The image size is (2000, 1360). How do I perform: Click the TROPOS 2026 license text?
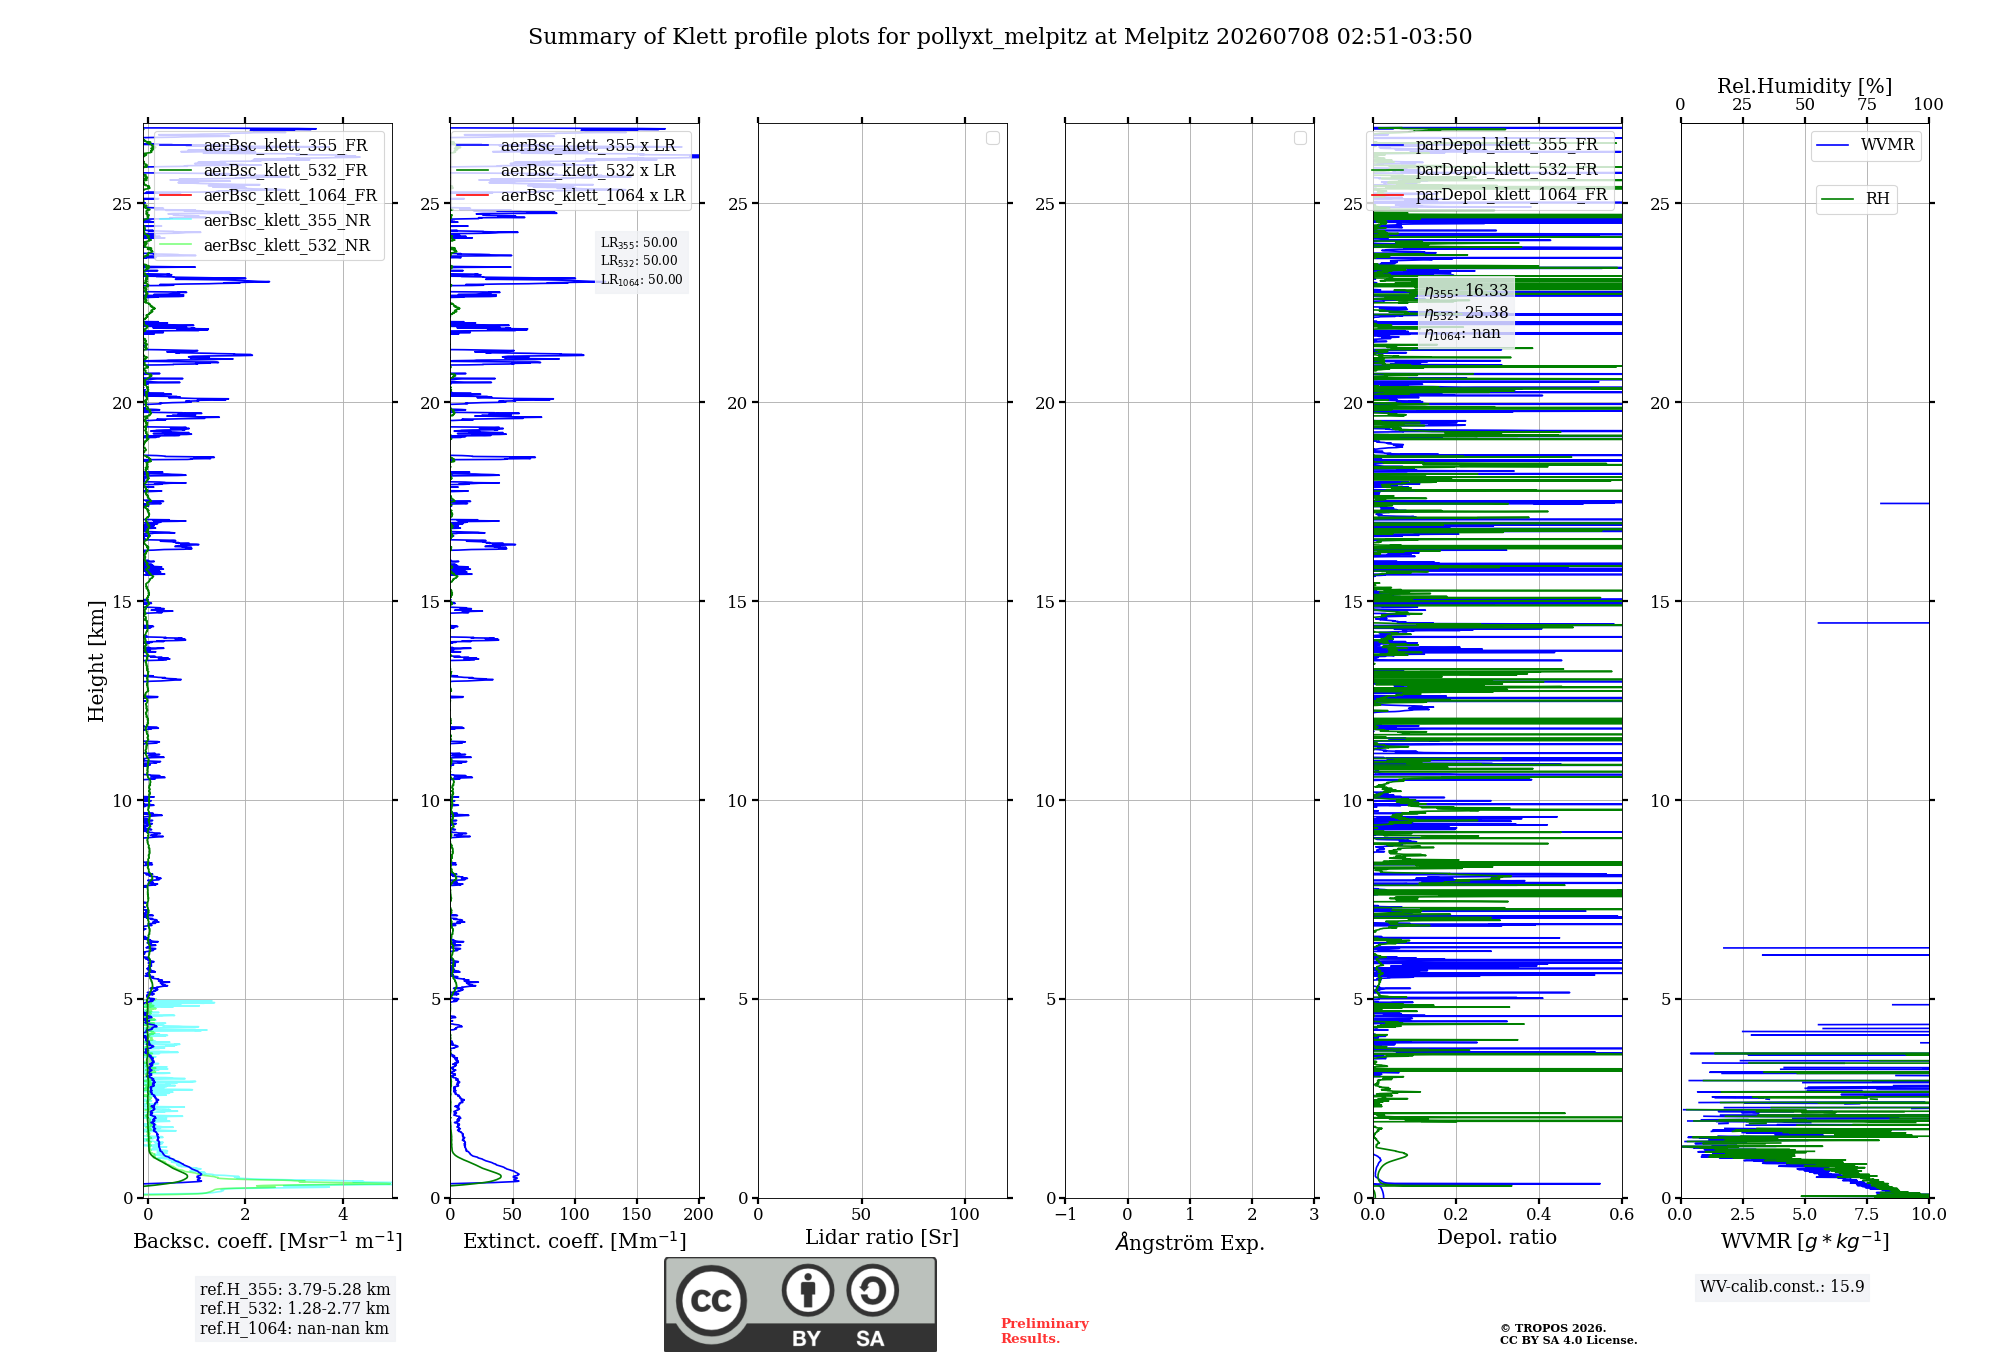(1568, 1334)
